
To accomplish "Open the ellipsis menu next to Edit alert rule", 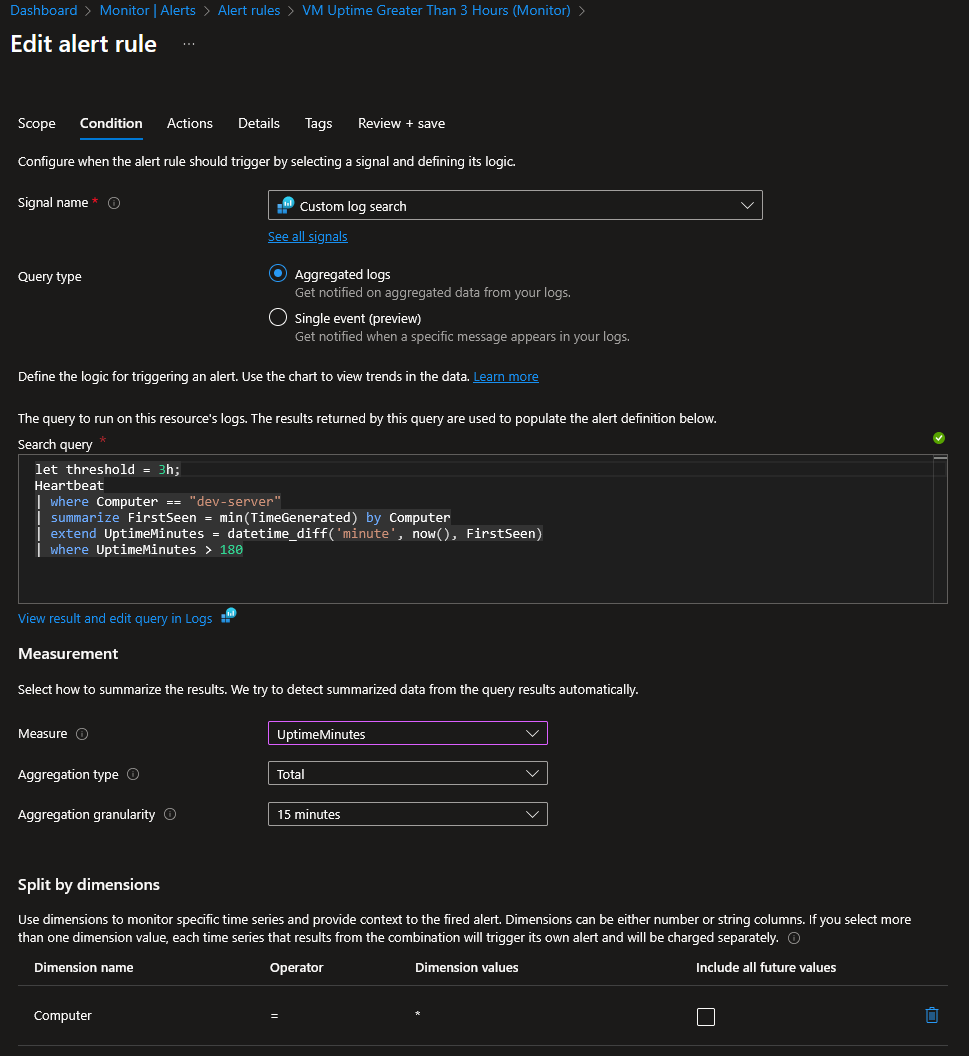I will [x=189, y=44].
